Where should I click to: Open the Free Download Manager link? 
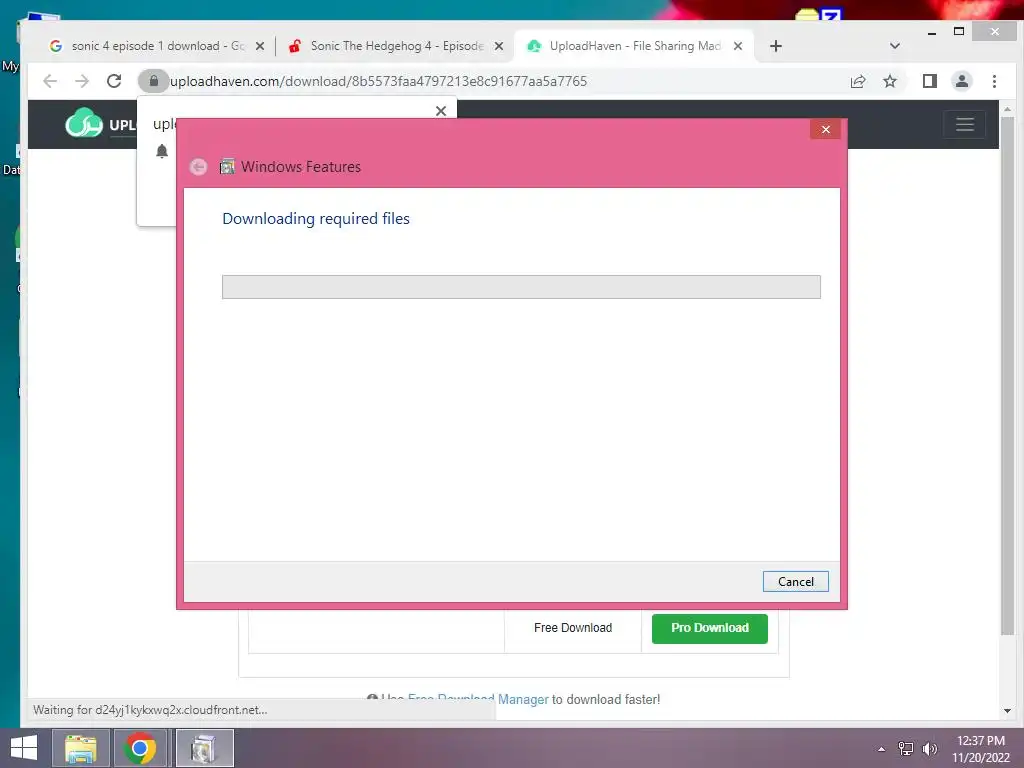coord(478,699)
